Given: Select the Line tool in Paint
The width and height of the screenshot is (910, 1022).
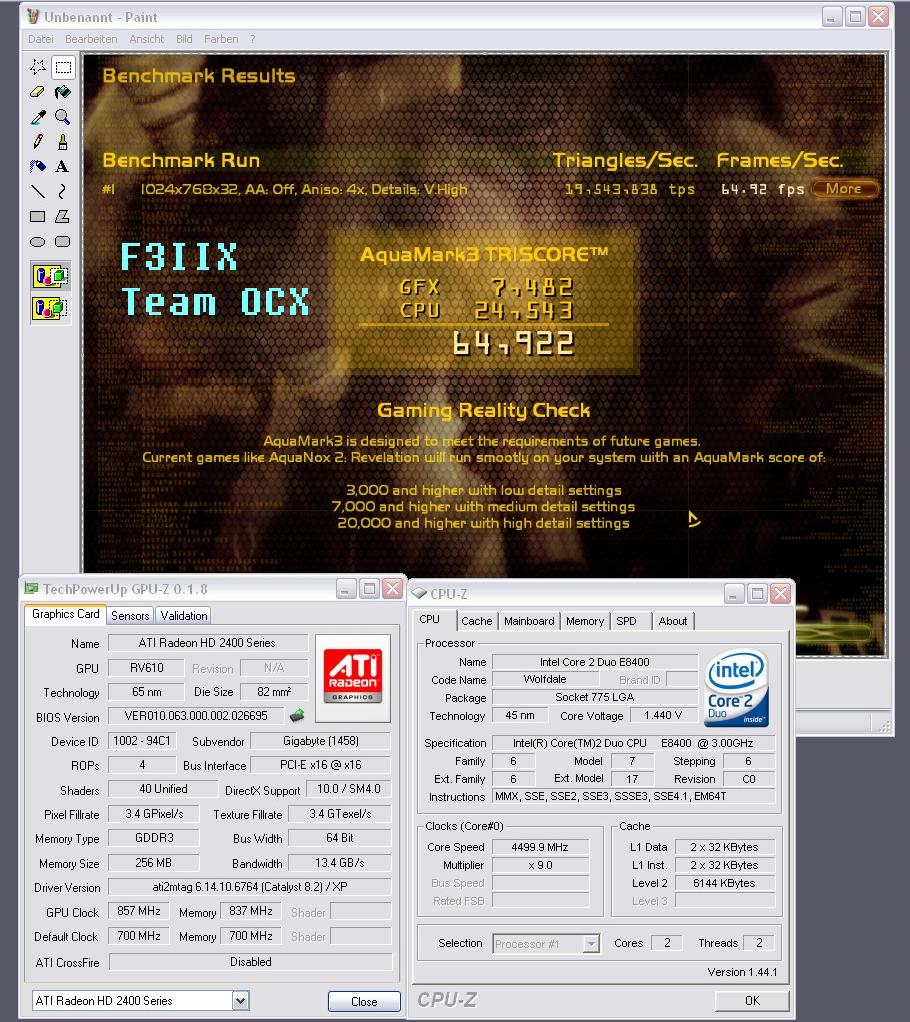Looking at the screenshot, I should point(38,191).
